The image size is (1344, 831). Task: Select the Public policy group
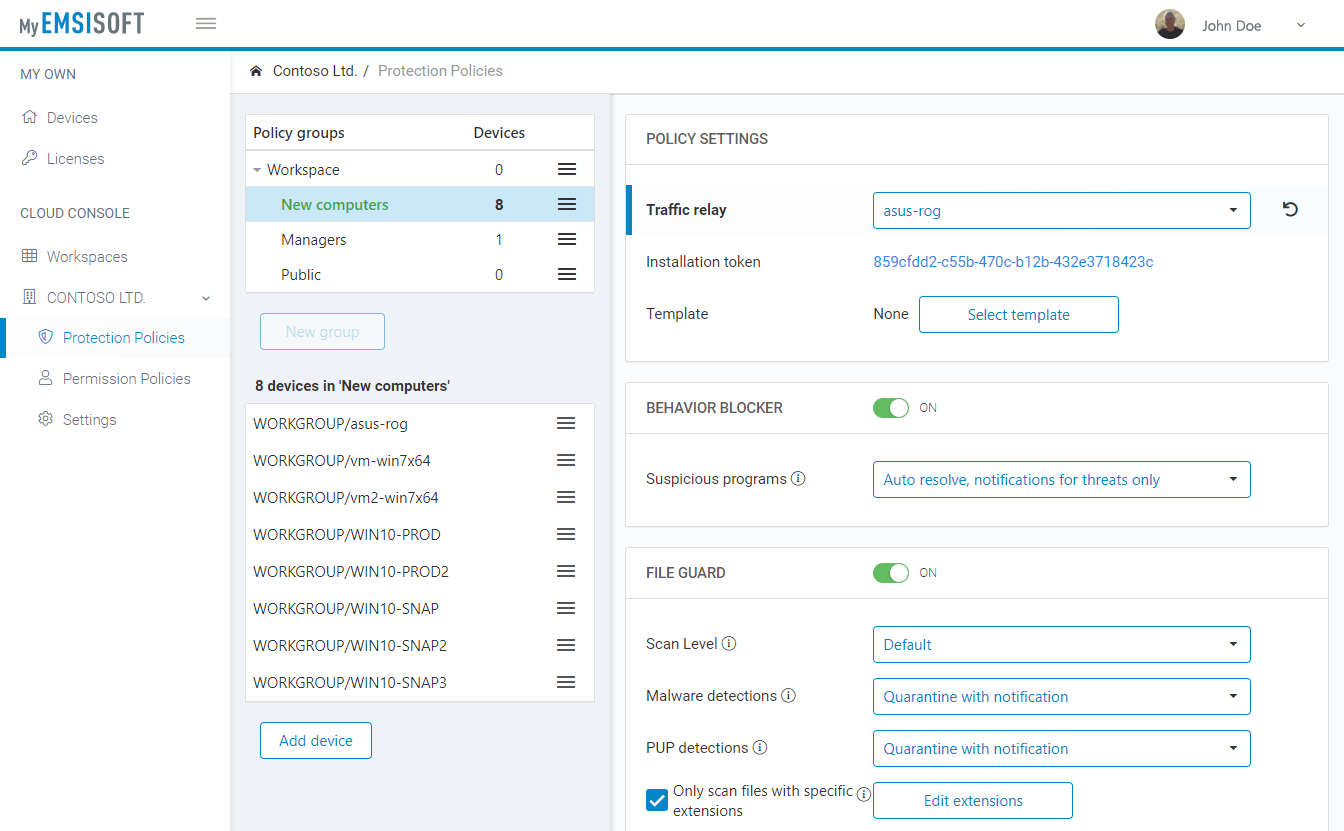click(x=420, y=275)
